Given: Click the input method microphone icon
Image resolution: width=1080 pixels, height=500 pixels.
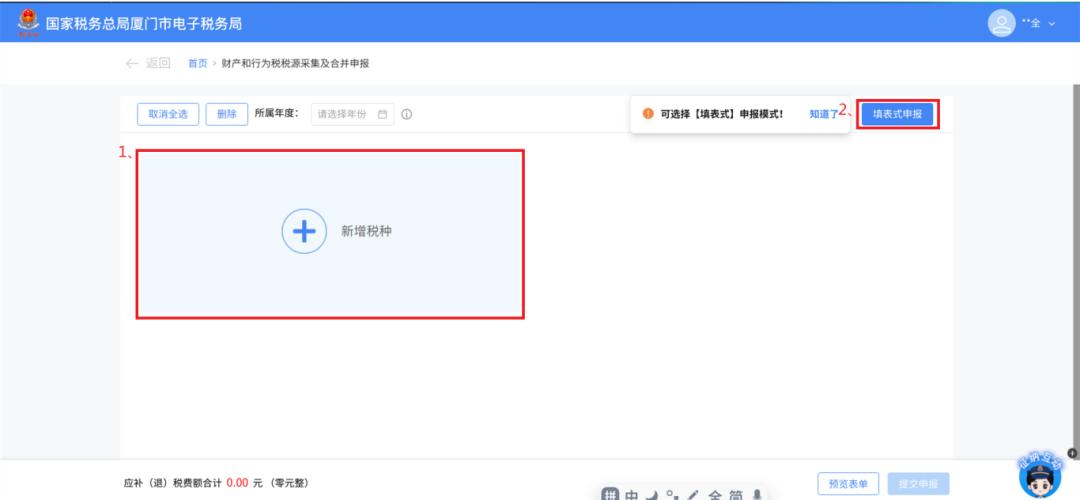Looking at the screenshot, I should click(x=757, y=494).
